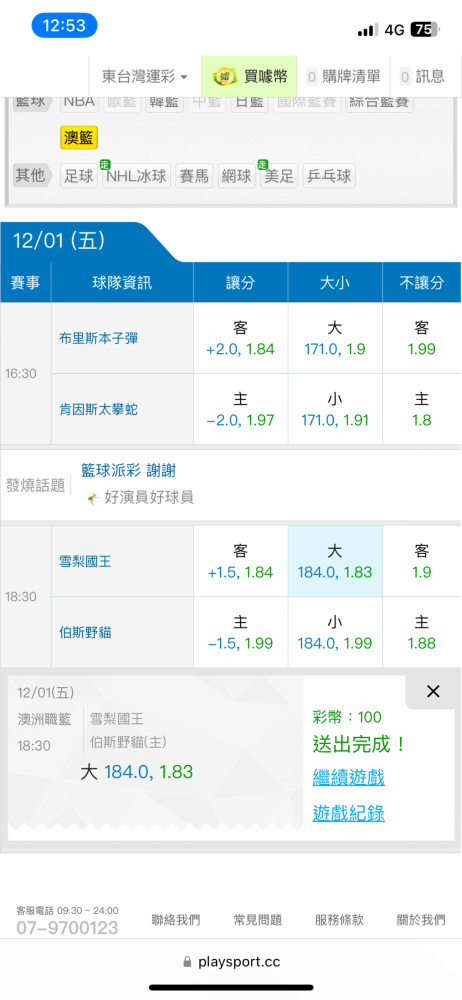Select the 澳籃 league tab

coord(79,137)
